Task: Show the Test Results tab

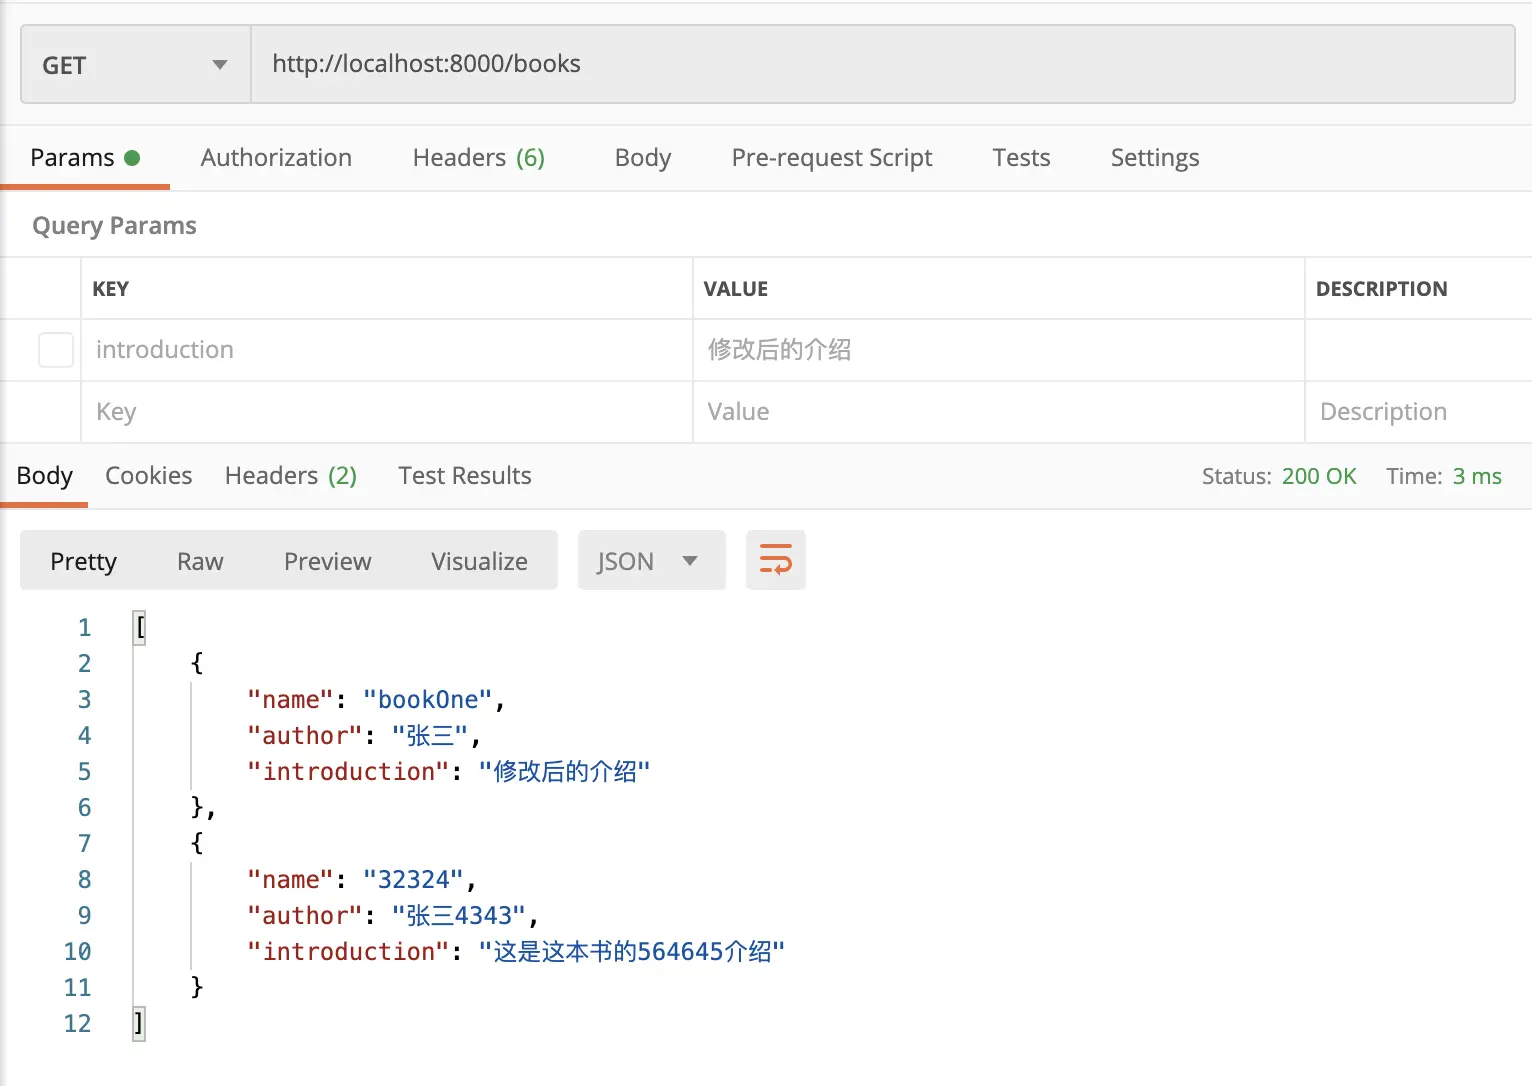Action: point(464,476)
